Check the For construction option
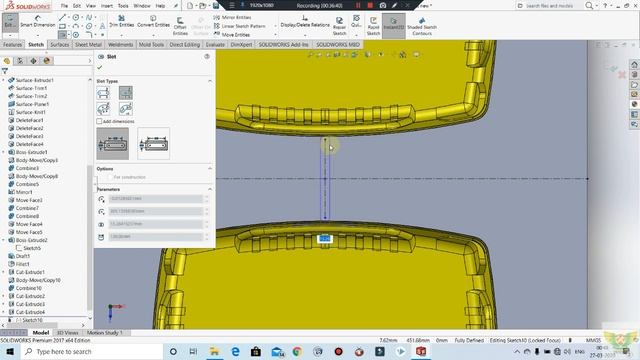The height and width of the screenshot is (360, 640). (x=109, y=177)
